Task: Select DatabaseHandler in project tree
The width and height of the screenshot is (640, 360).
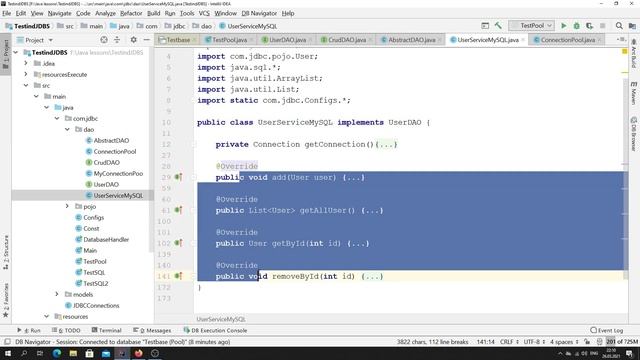Action: (106, 239)
